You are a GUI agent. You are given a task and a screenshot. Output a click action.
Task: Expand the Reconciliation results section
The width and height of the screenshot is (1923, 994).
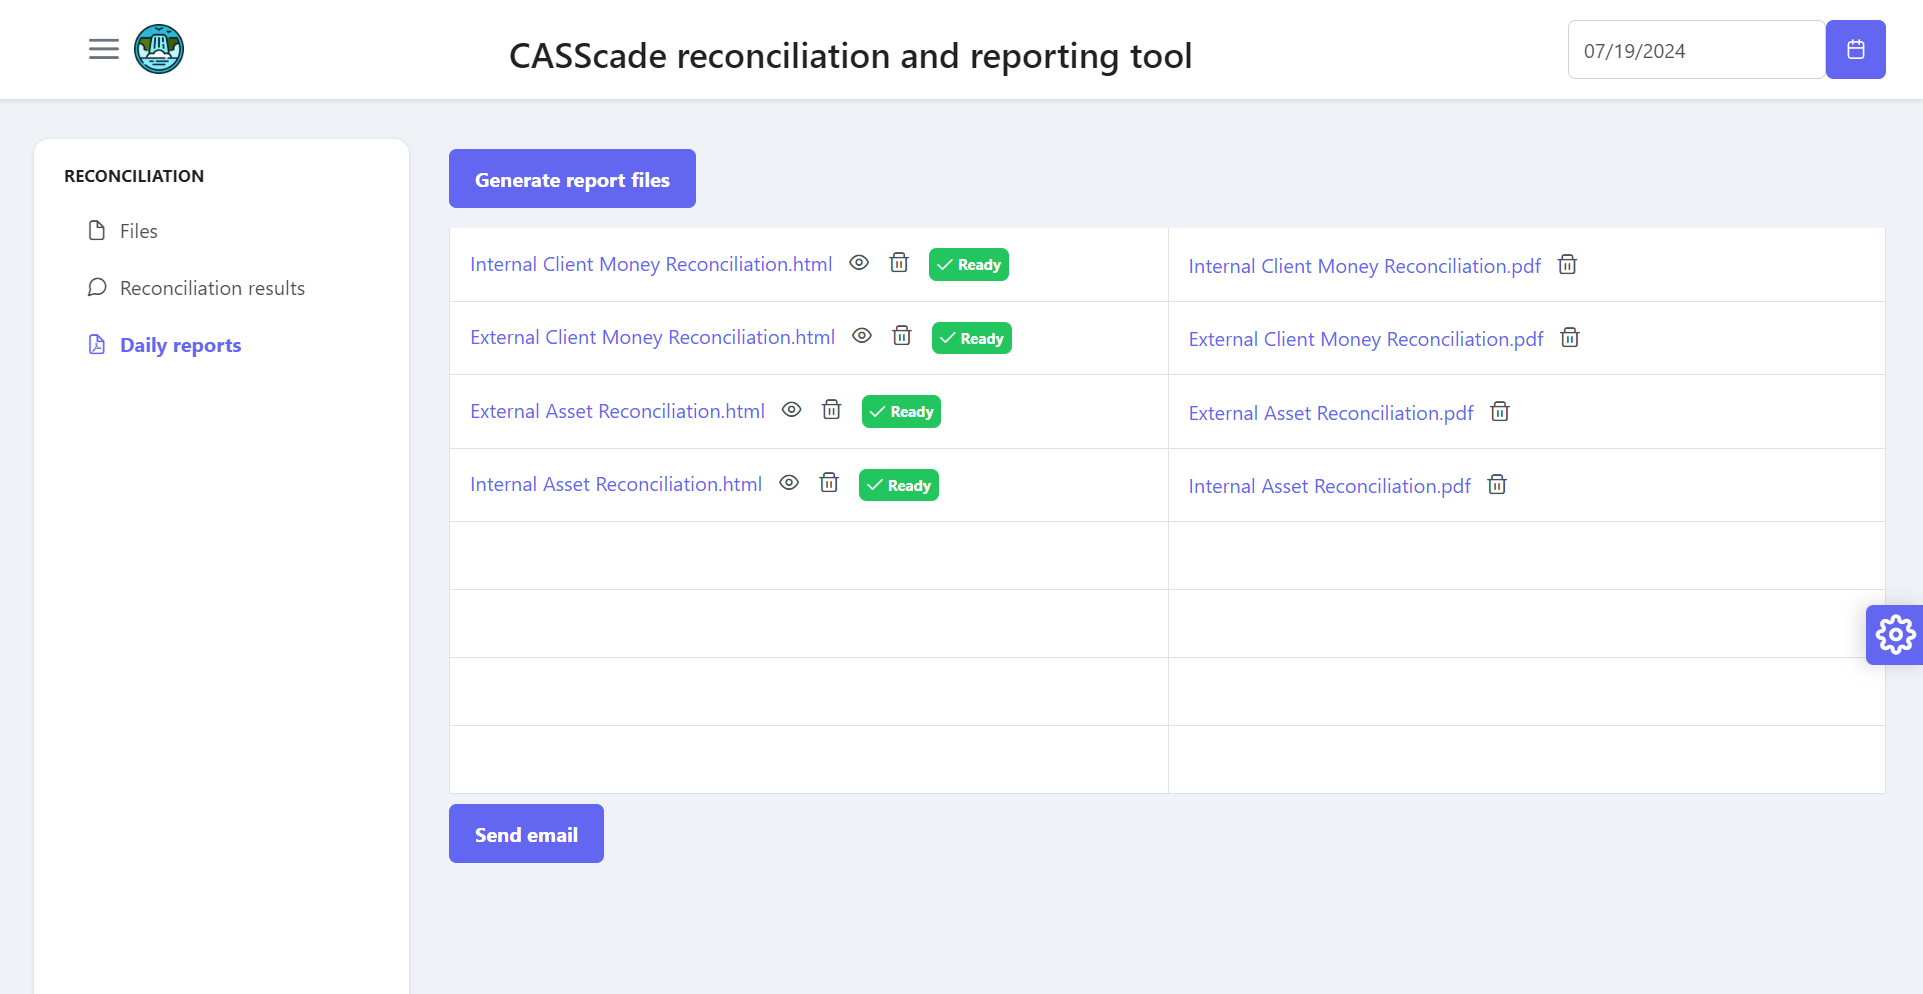coord(212,287)
